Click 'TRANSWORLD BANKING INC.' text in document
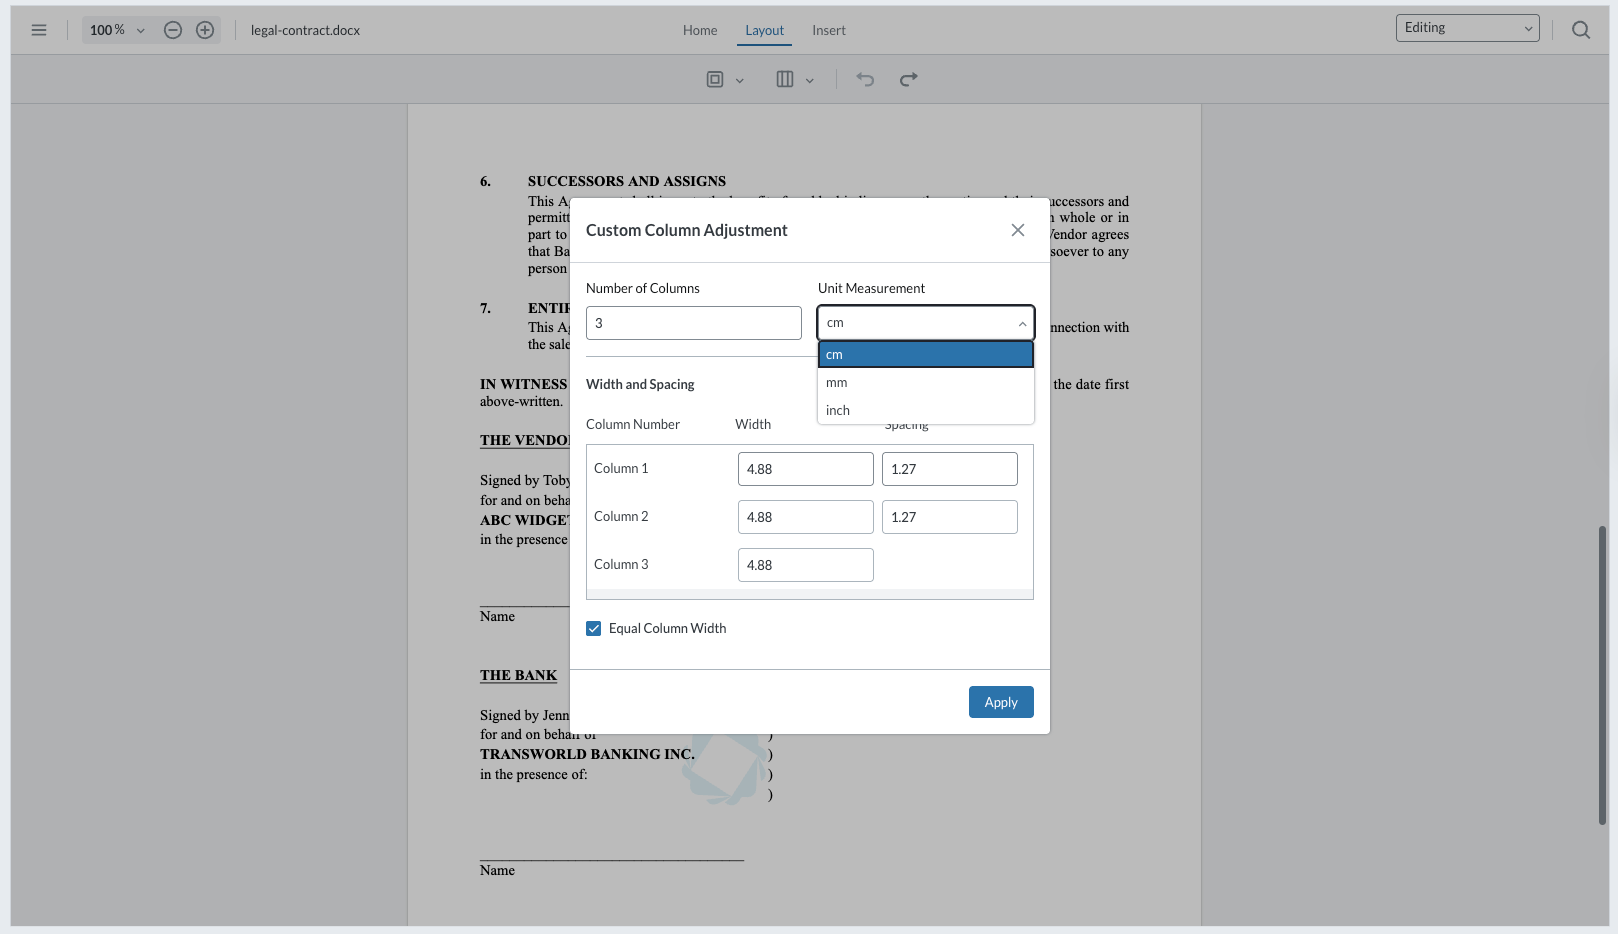 point(587,754)
